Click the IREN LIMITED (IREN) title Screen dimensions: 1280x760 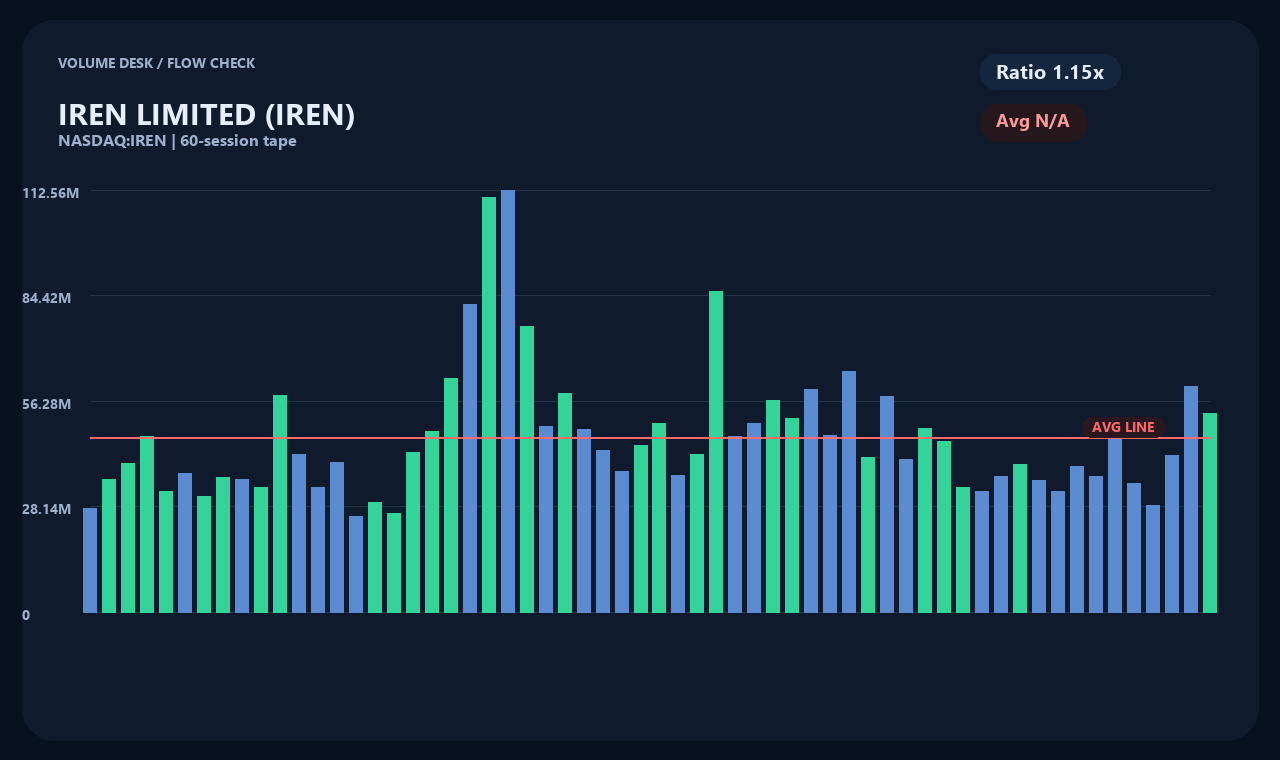[x=207, y=115]
